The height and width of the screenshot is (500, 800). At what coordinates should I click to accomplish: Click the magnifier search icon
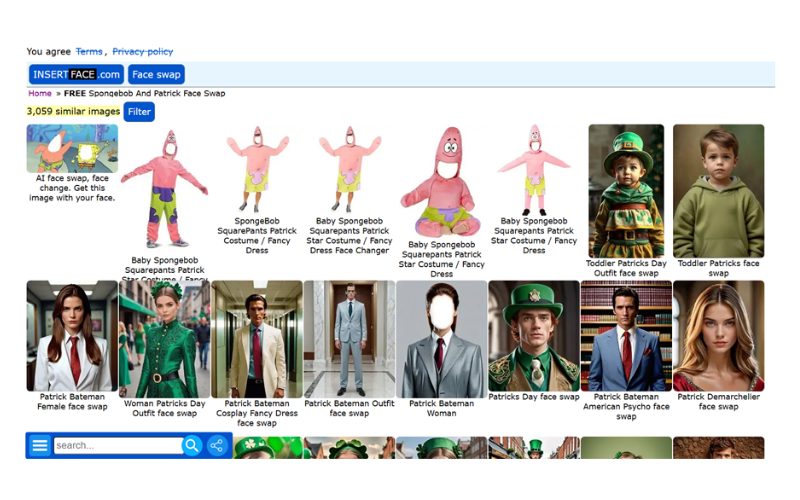point(192,445)
